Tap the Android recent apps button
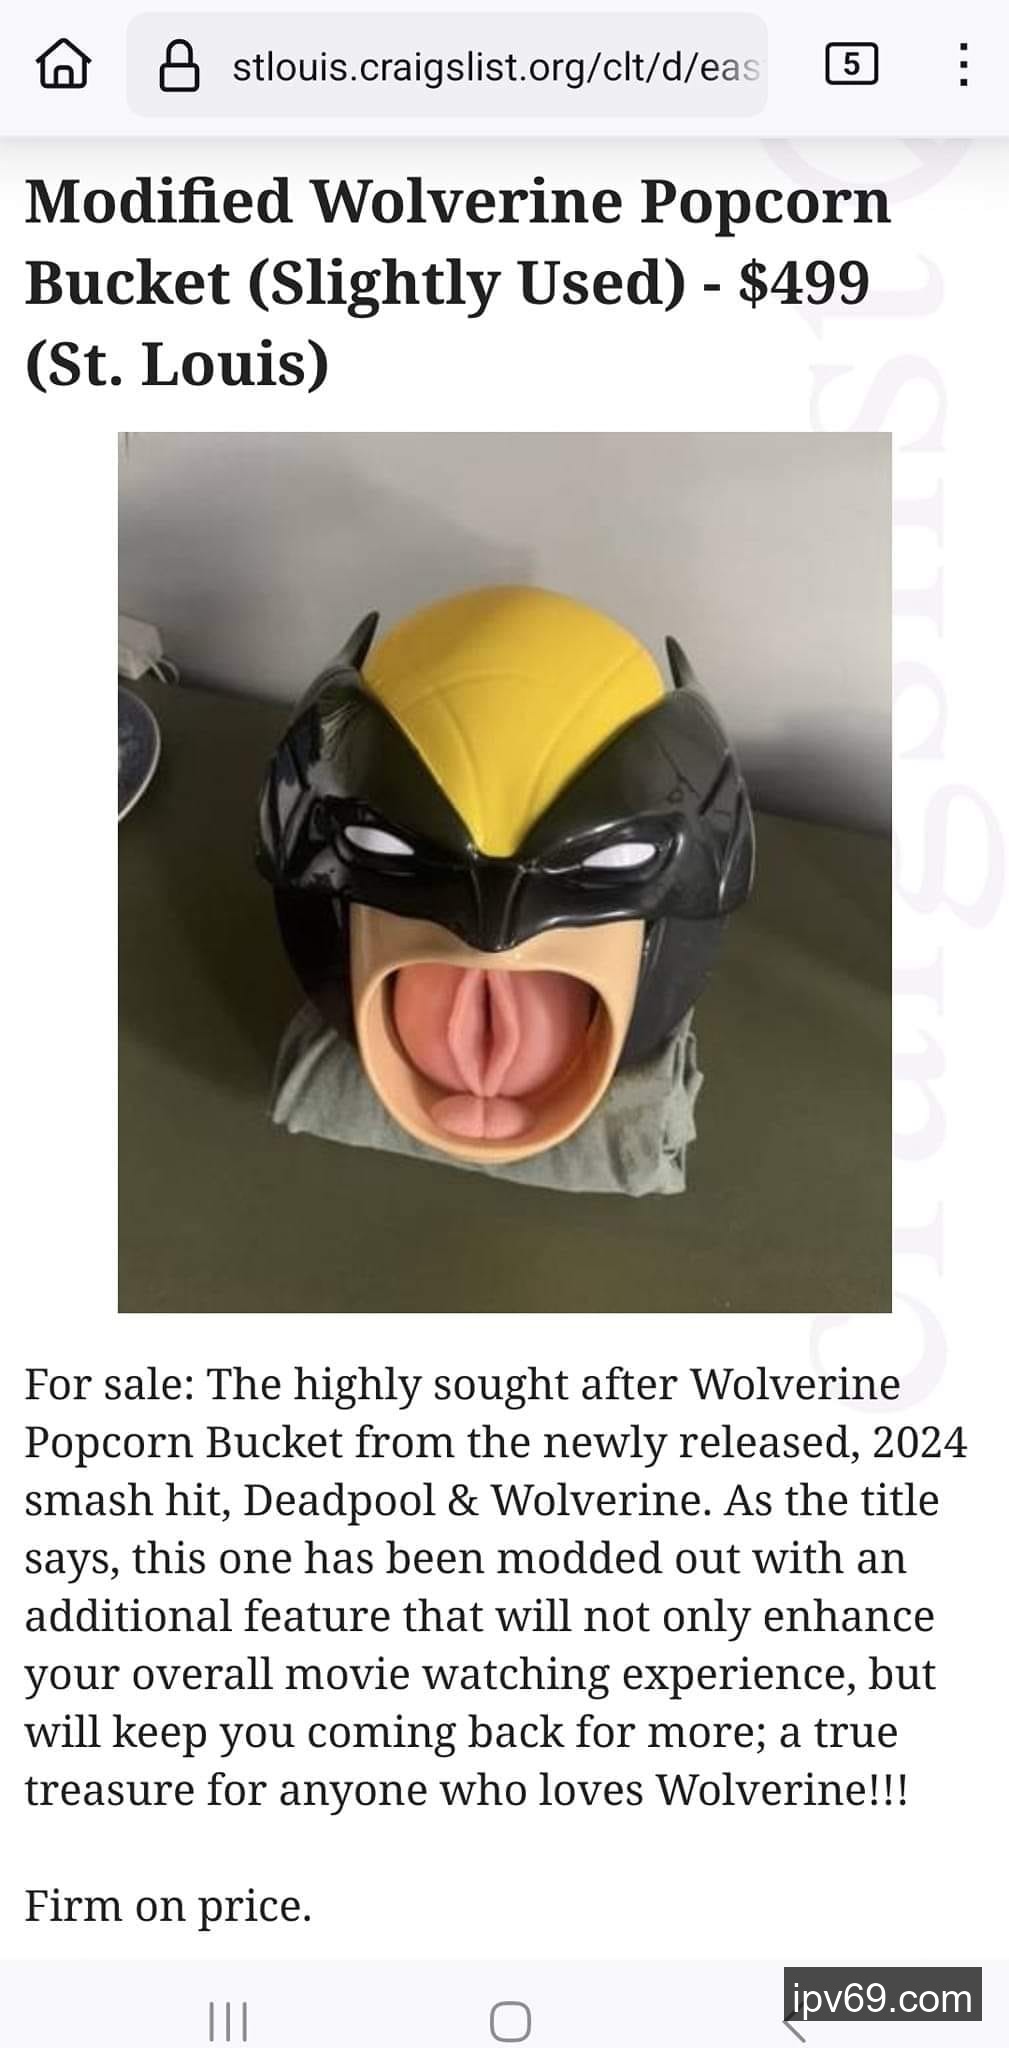 tap(228, 2020)
